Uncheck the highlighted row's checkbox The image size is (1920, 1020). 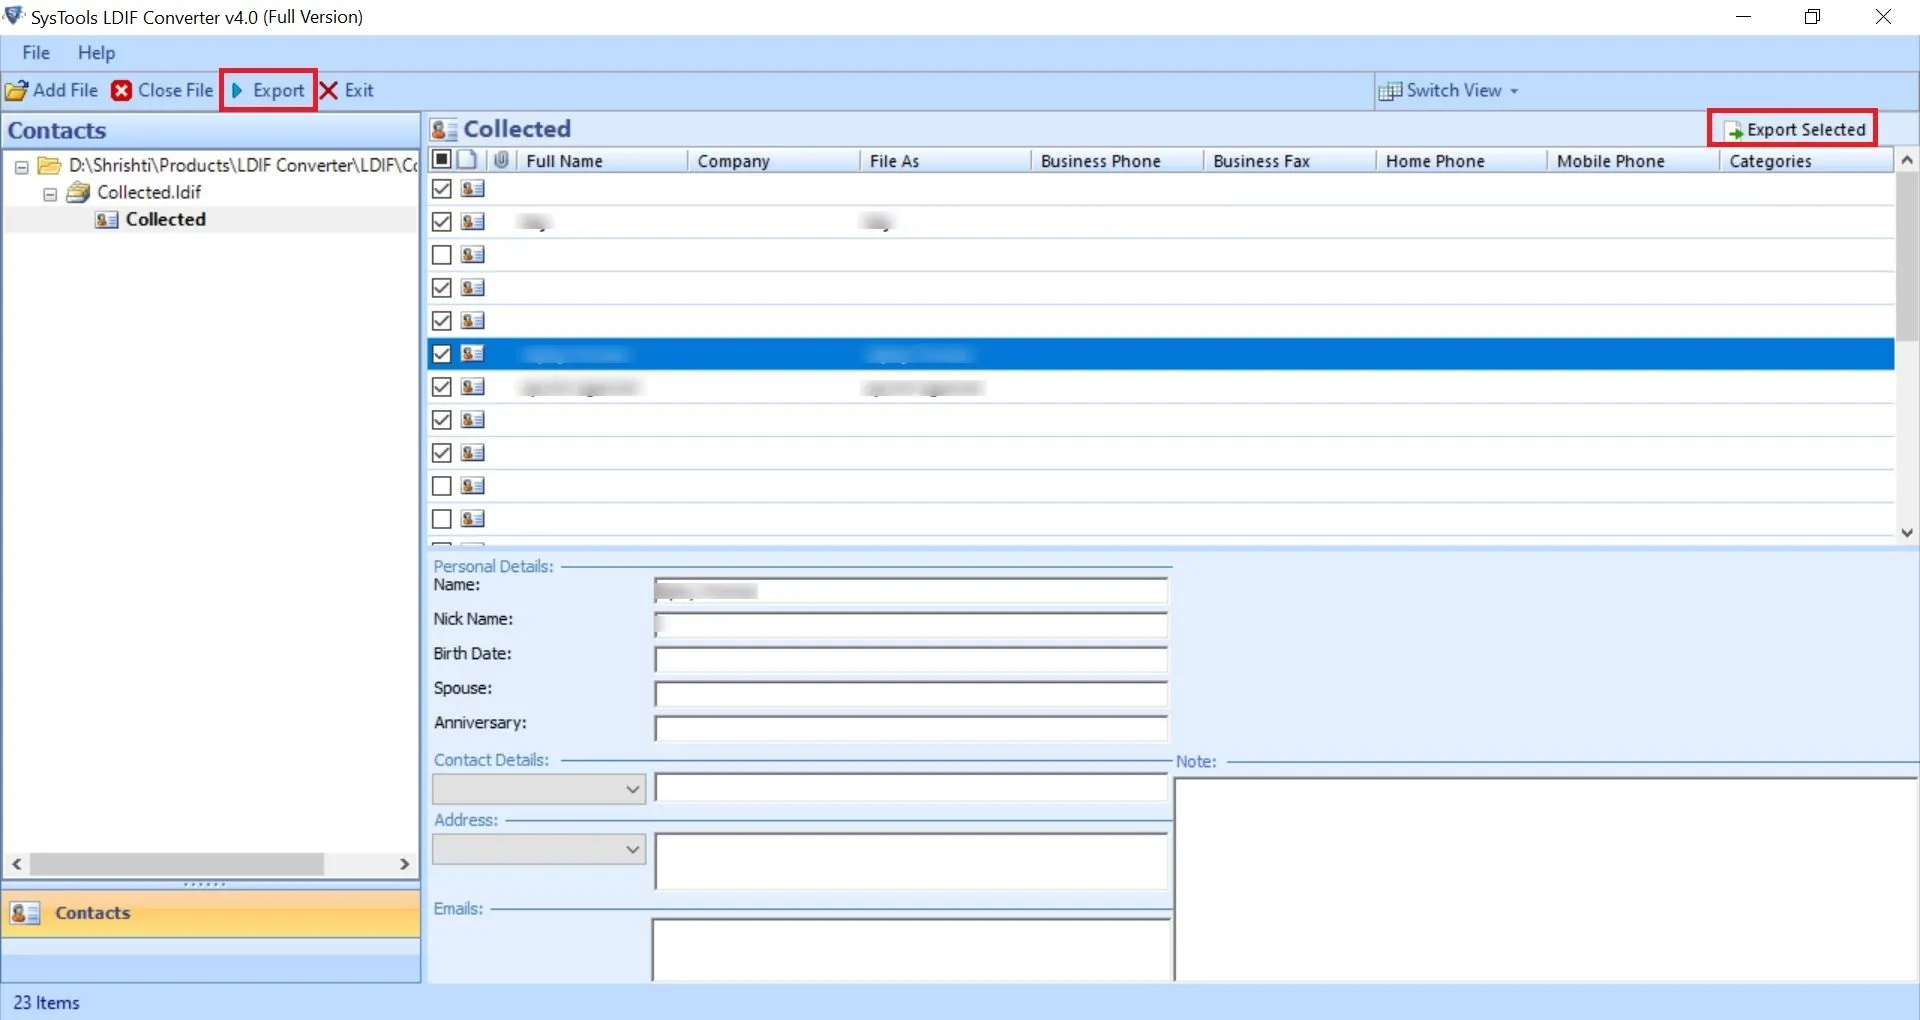click(x=441, y=353)
